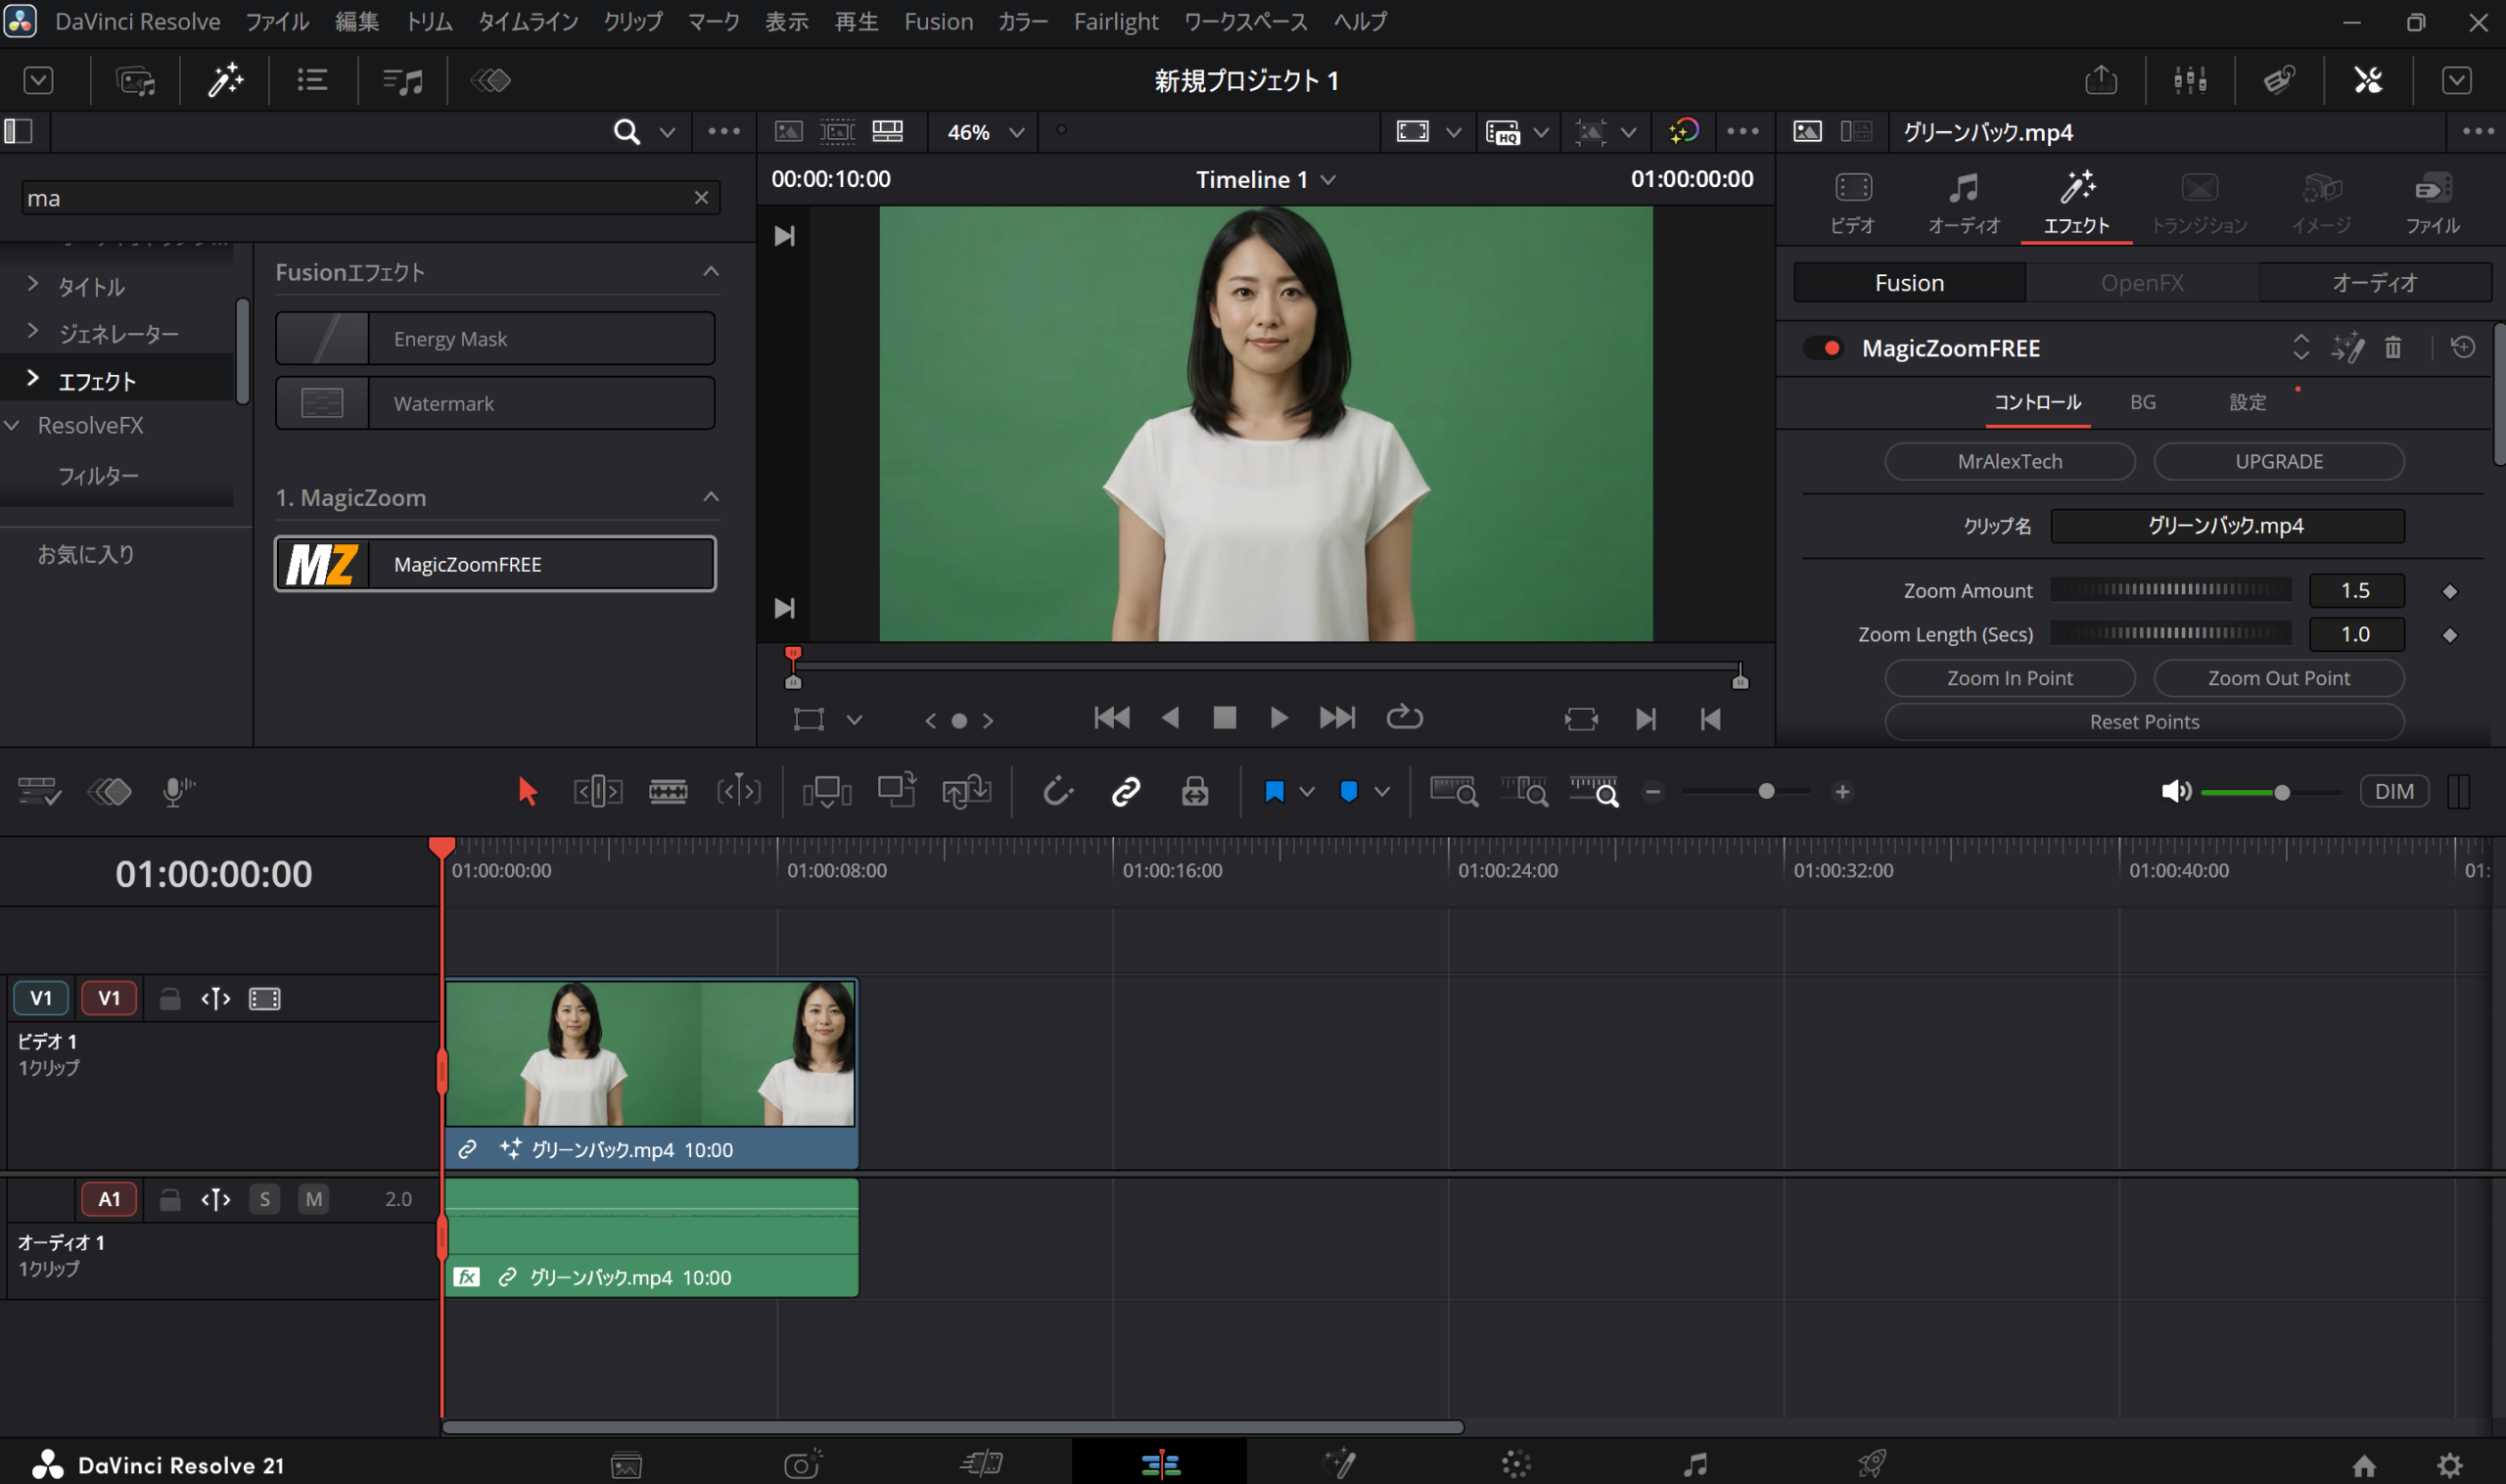Collapse the Fusionエフェクト section
The height and width of the screenshot is (1484, 2506).
tap(711, 272)
